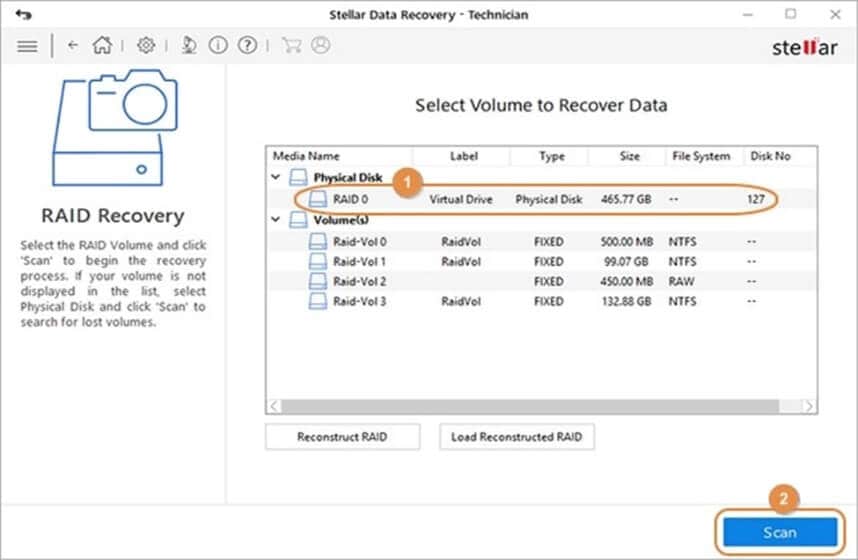
Task: Click the RAID 0 Physical Disk type cell
Action: (x=548, y=199)
